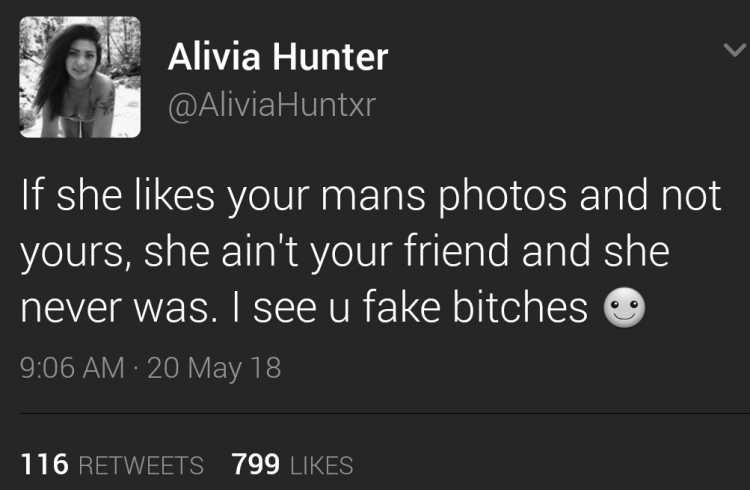The image size is (750, 490).
Task: Click the word "mans" in the tweet
Action: tap(373, 200)
